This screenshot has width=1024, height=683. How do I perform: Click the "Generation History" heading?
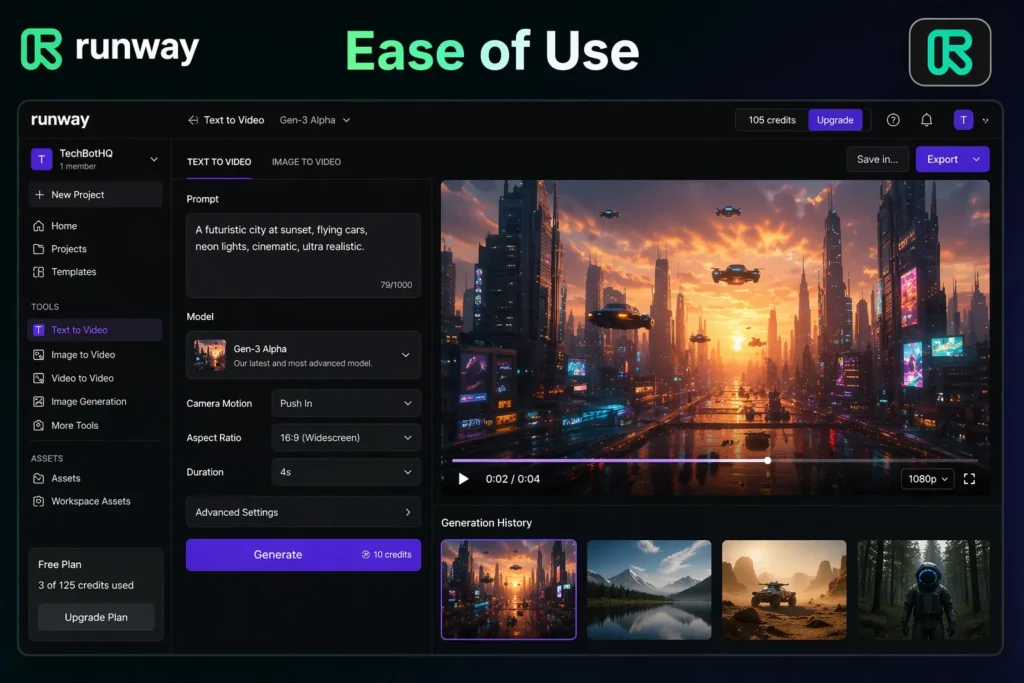click(x=487, y=522)
